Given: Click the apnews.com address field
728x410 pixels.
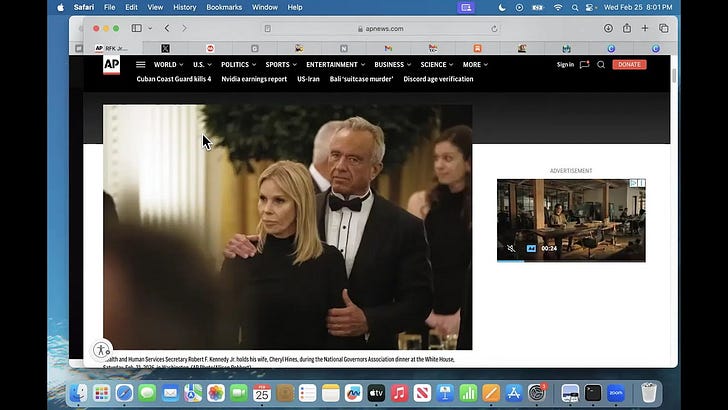Looking at the screenshot, I should (x=381, y=29).
